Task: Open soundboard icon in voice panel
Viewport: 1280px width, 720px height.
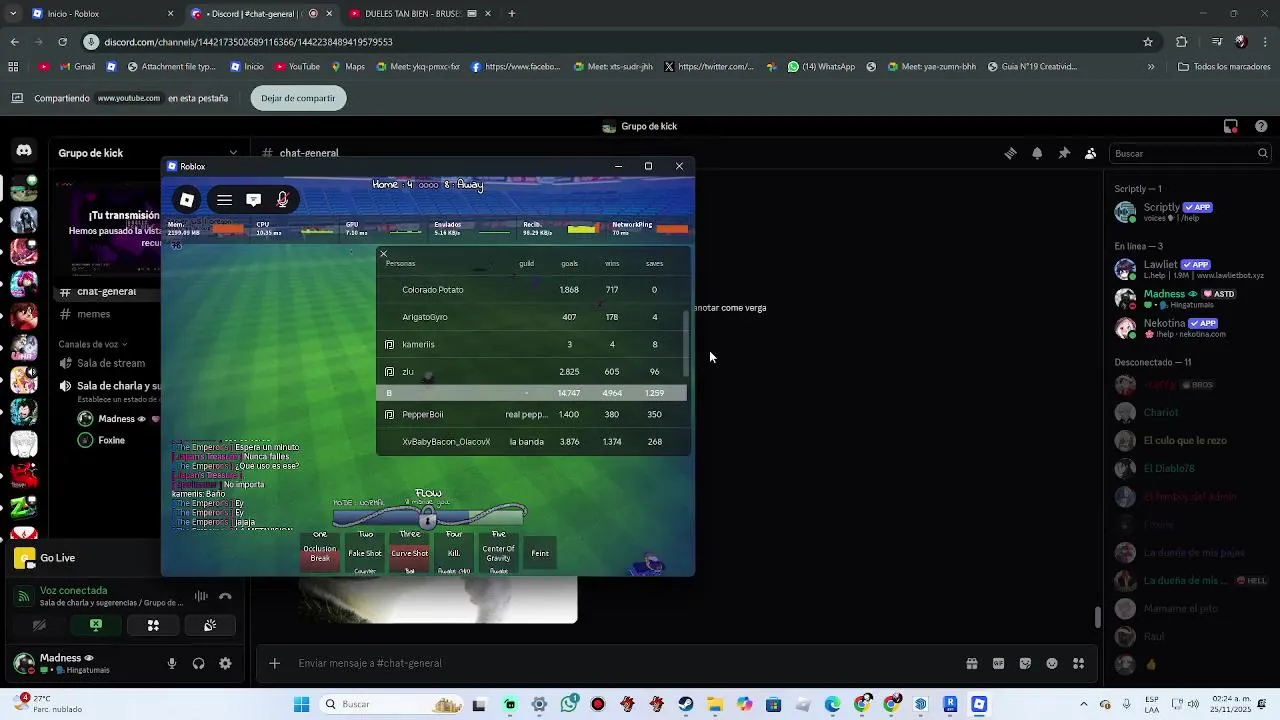Action: (210, 625)
